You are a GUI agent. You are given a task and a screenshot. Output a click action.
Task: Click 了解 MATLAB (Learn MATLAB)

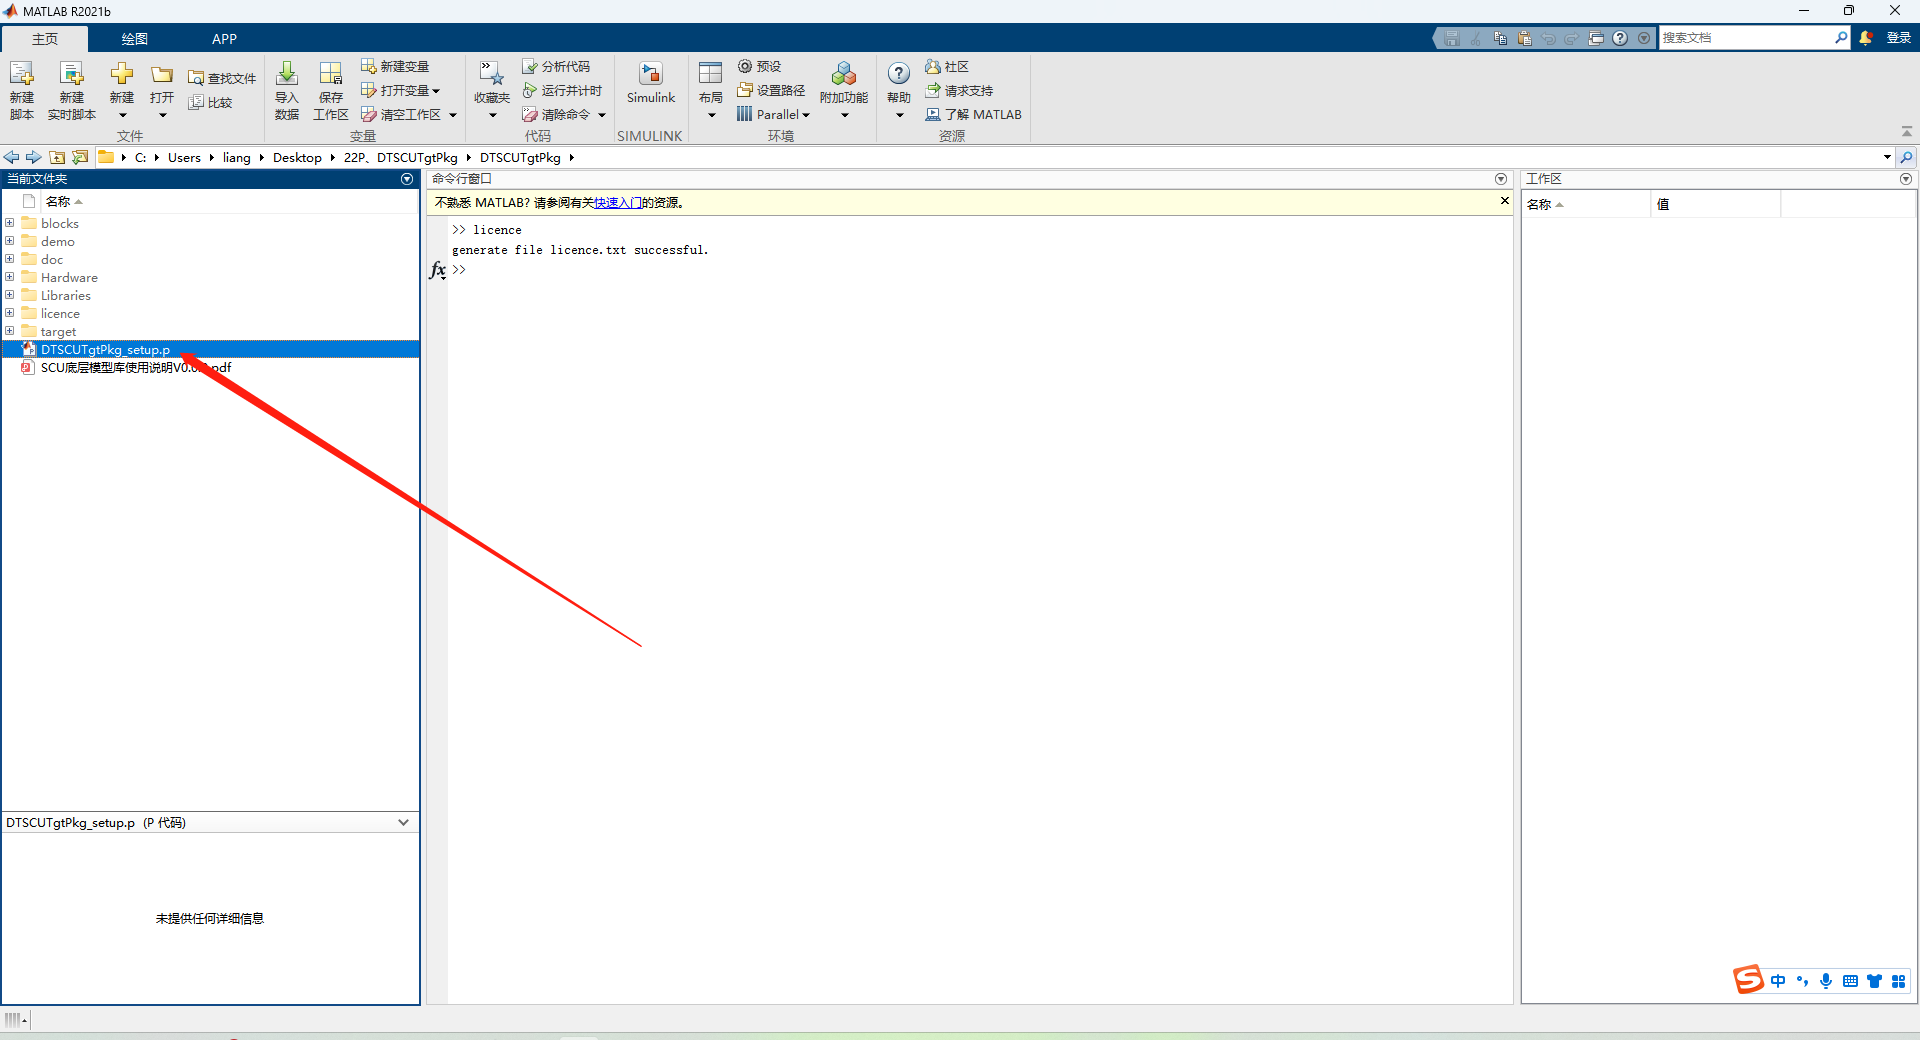pyautogui.click(x=974, y=114)
